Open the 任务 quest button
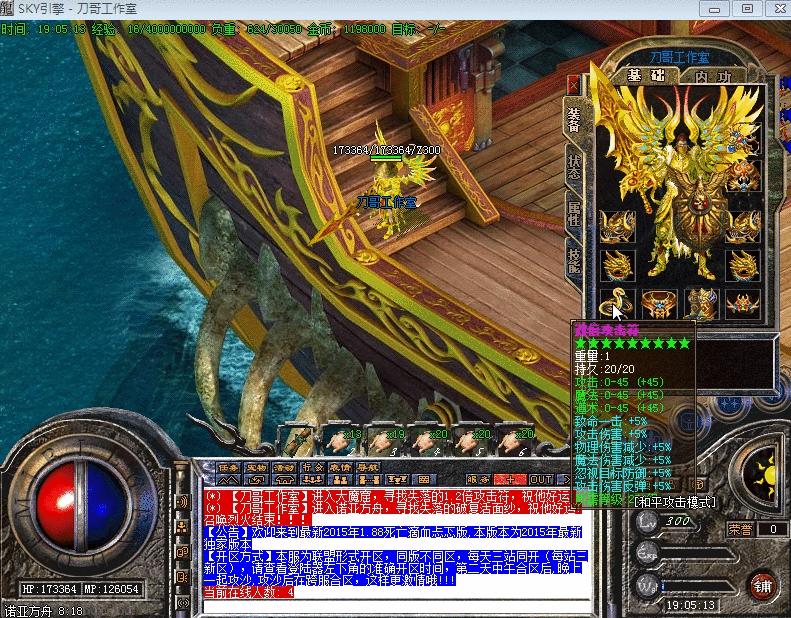The width and height of the screenshot is (791, 618). (x=229, y=468)
